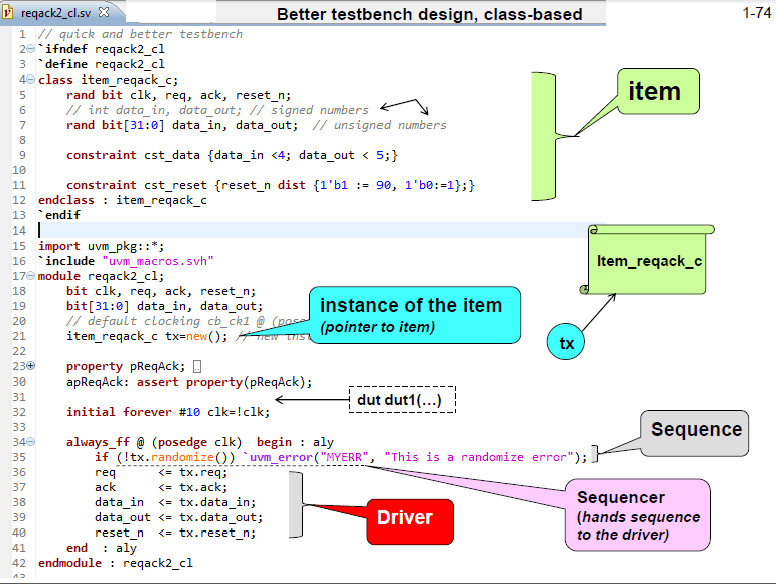Image resolution: width=776 pixels, height=584 pixels.
Task: Click "rand bit[31:0] data_in, data_out;" declaration
Action: click(x=182, y=125)
